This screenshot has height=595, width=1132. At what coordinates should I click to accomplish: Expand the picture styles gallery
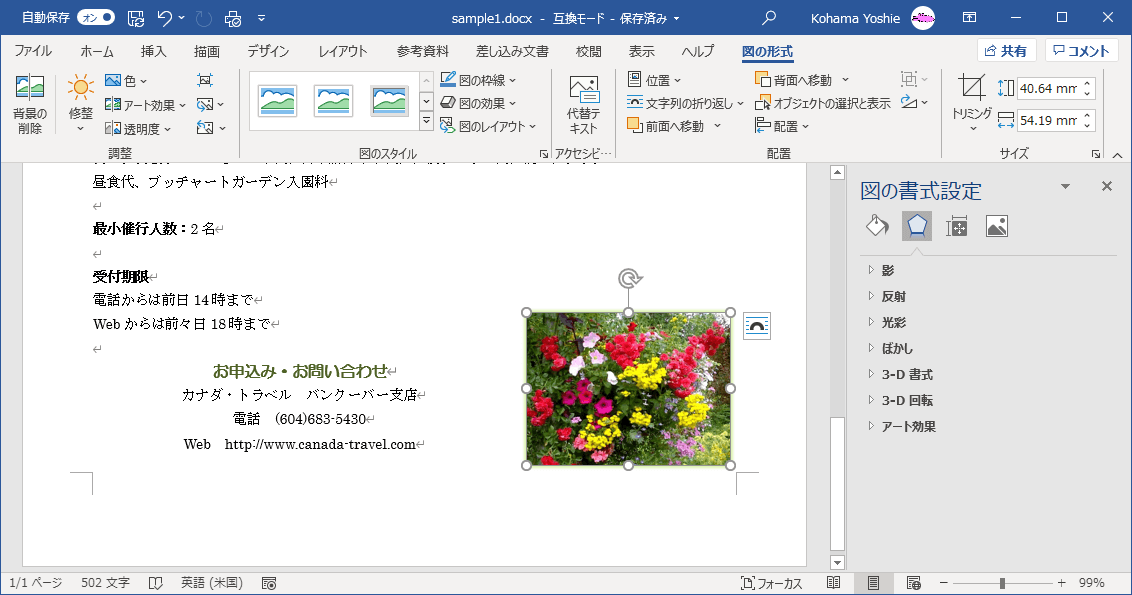pos(427,121)
